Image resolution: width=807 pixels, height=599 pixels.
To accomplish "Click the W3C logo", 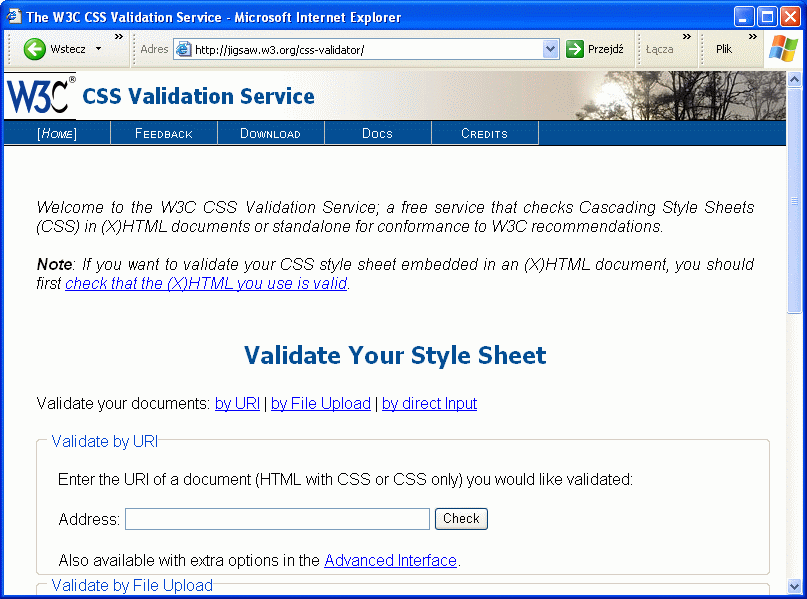I will click(x=41, y=95).
